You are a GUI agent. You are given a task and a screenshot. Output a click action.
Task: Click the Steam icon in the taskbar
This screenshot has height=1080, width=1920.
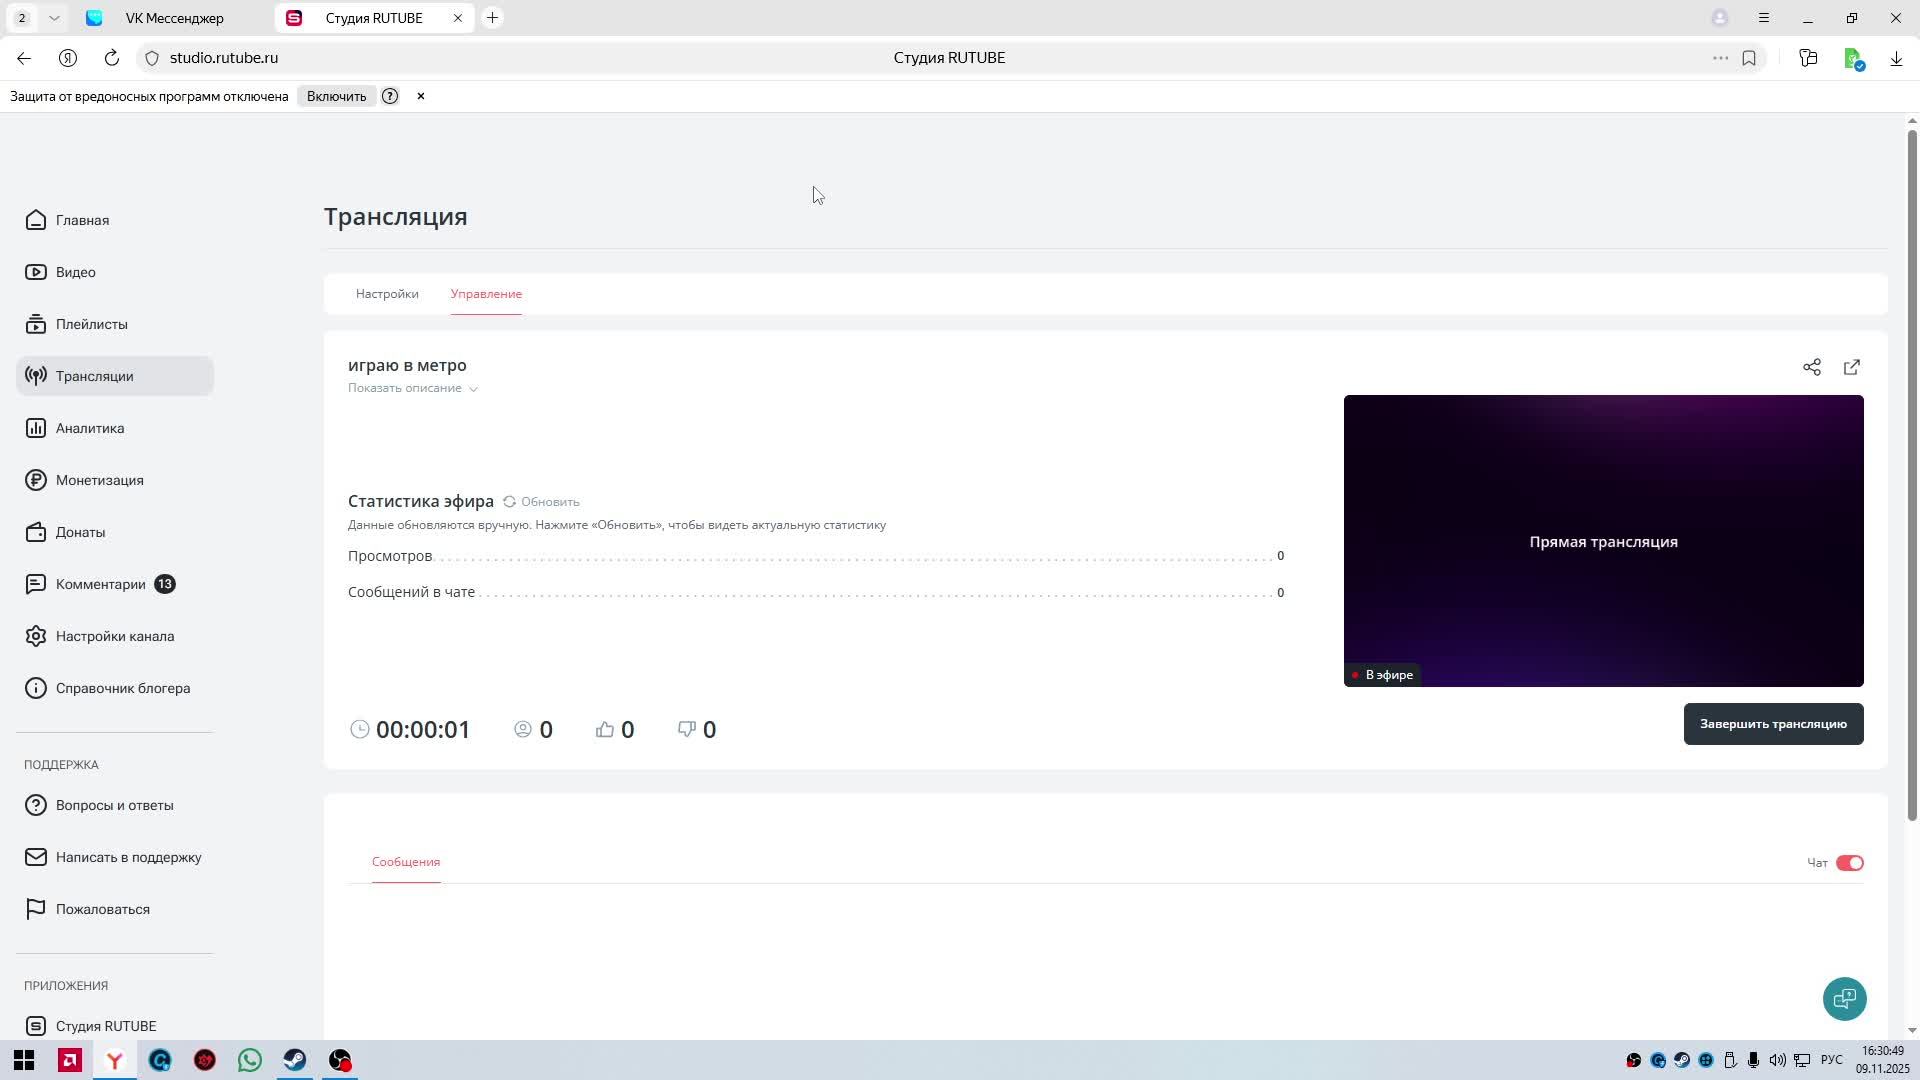(295, 1060)
